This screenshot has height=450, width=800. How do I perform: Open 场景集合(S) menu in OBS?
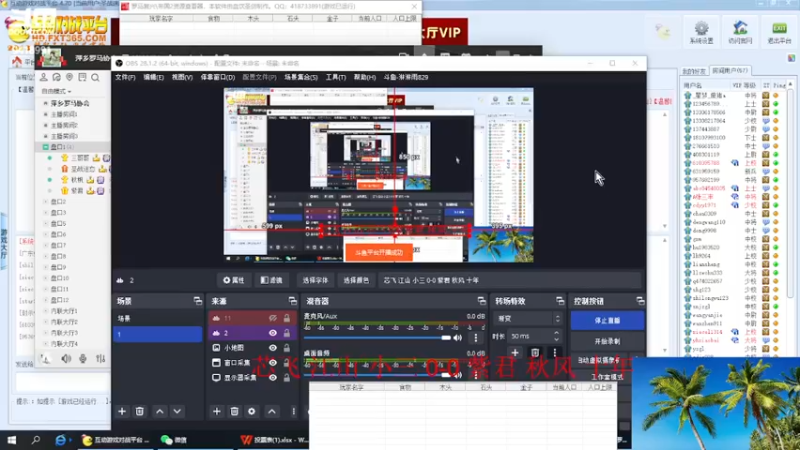tap(301, 77)
